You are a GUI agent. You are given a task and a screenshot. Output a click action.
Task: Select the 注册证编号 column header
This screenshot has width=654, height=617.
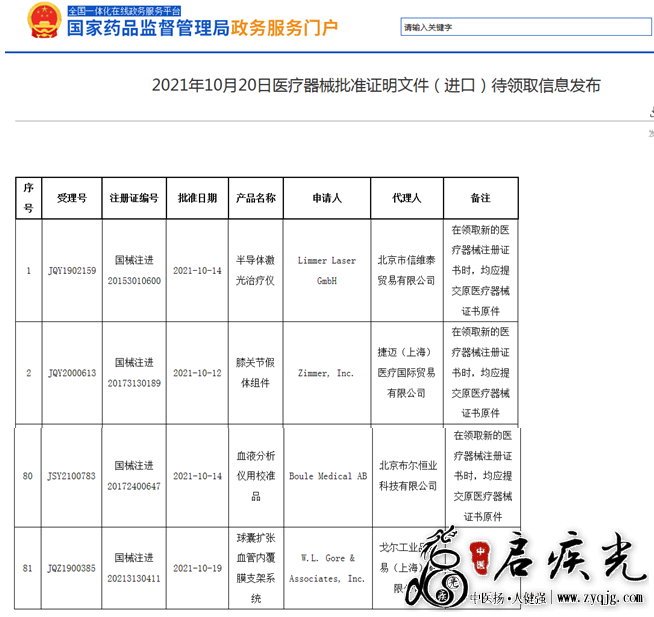134,198
